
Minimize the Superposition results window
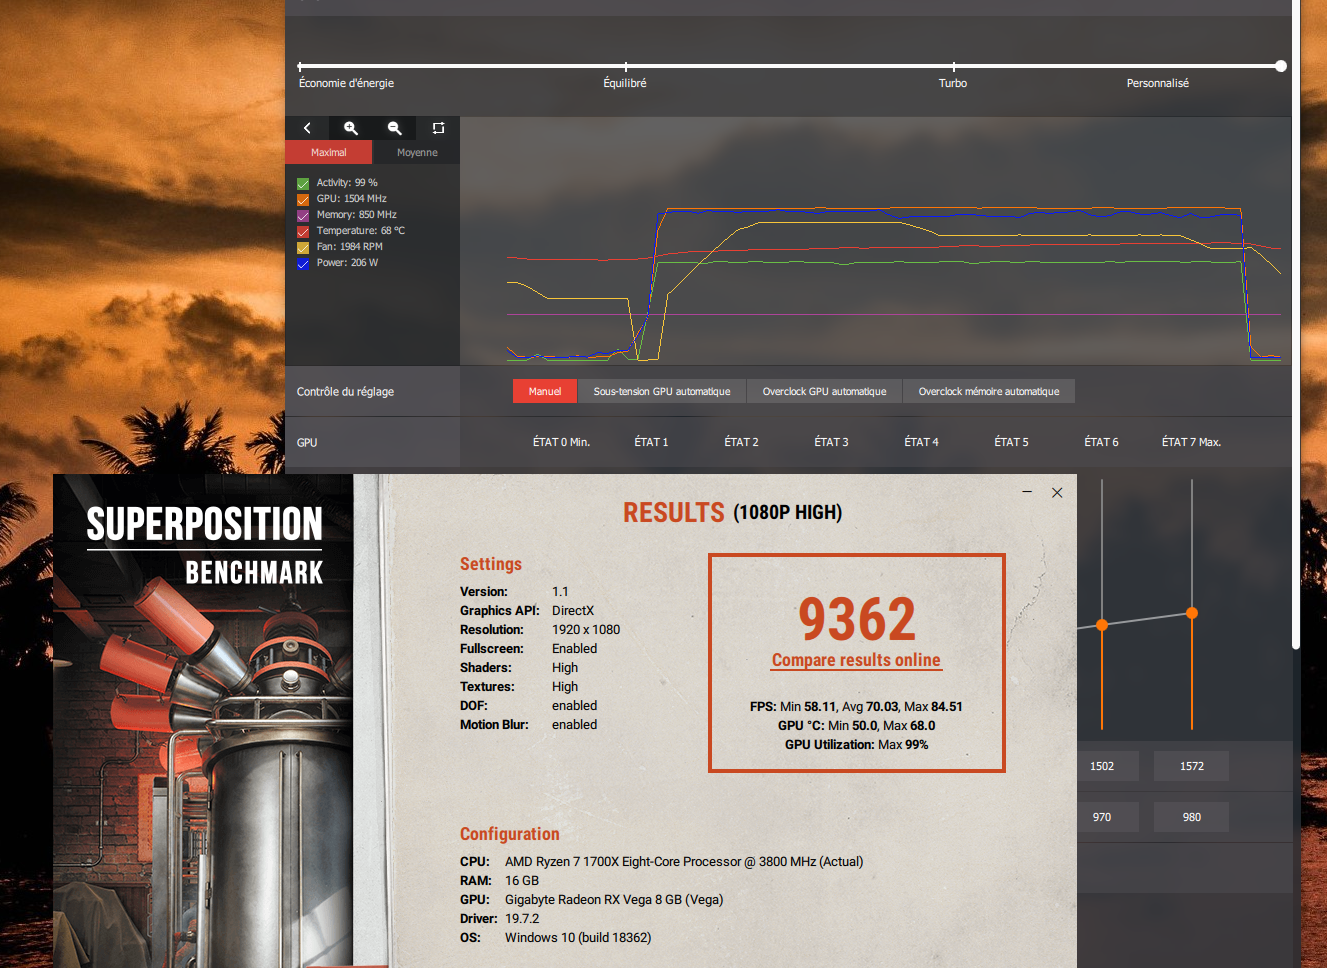pos(1027,492)
